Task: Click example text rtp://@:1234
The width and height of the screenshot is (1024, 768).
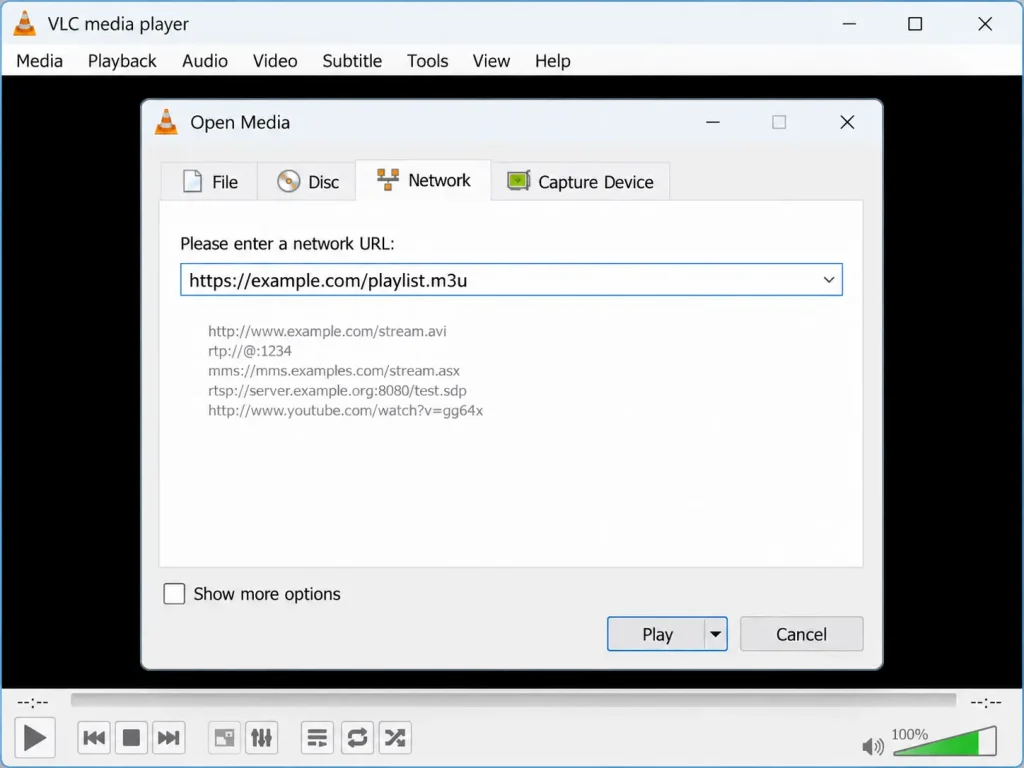Action: tap(249, 351)
